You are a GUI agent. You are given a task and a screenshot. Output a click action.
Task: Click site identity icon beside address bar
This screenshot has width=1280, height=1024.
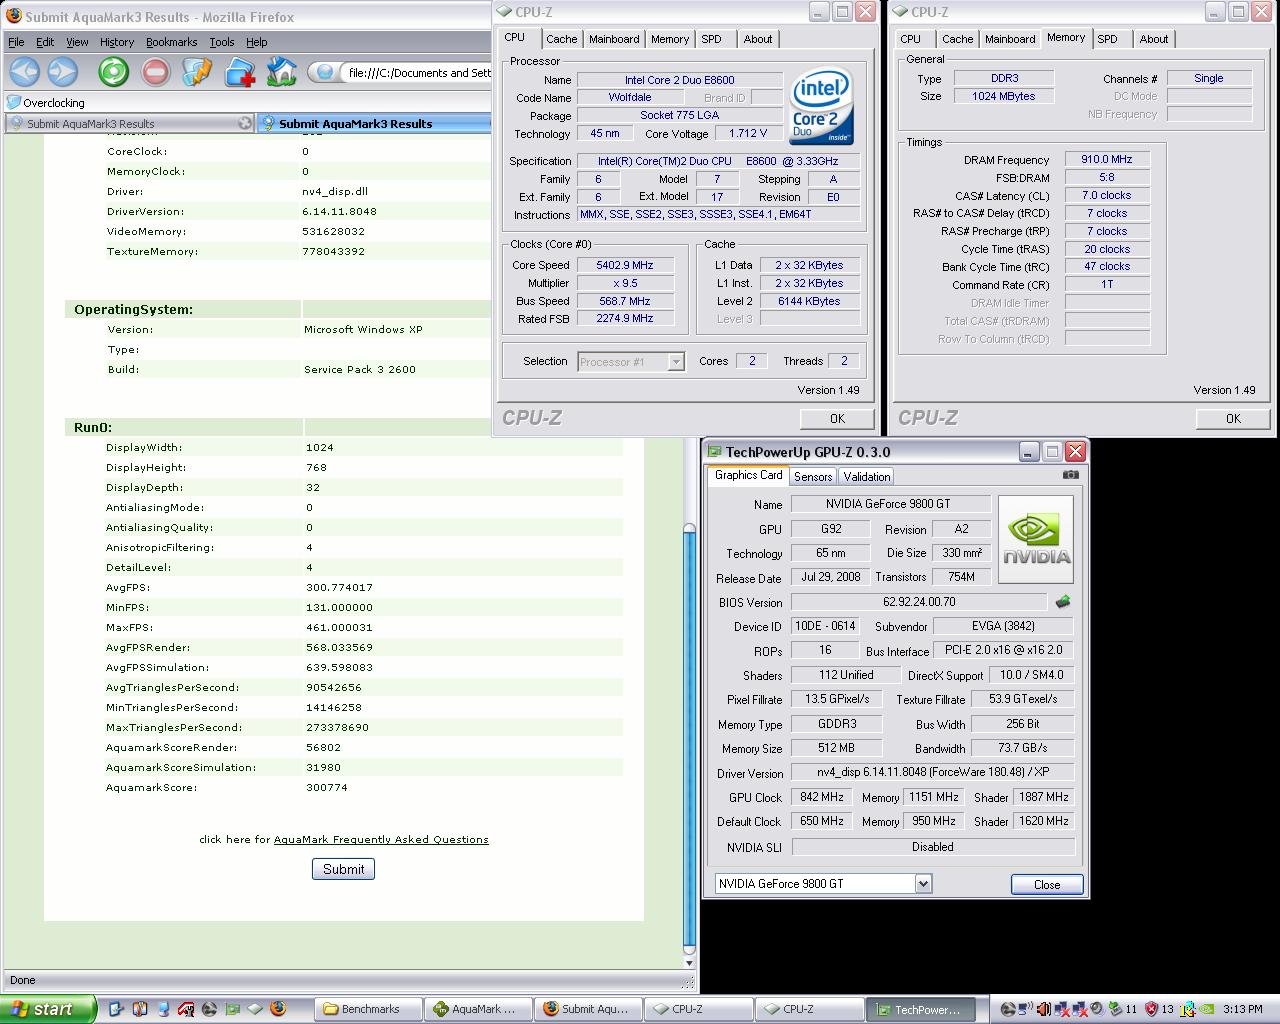pyautogui.click(x=326, y=72)
